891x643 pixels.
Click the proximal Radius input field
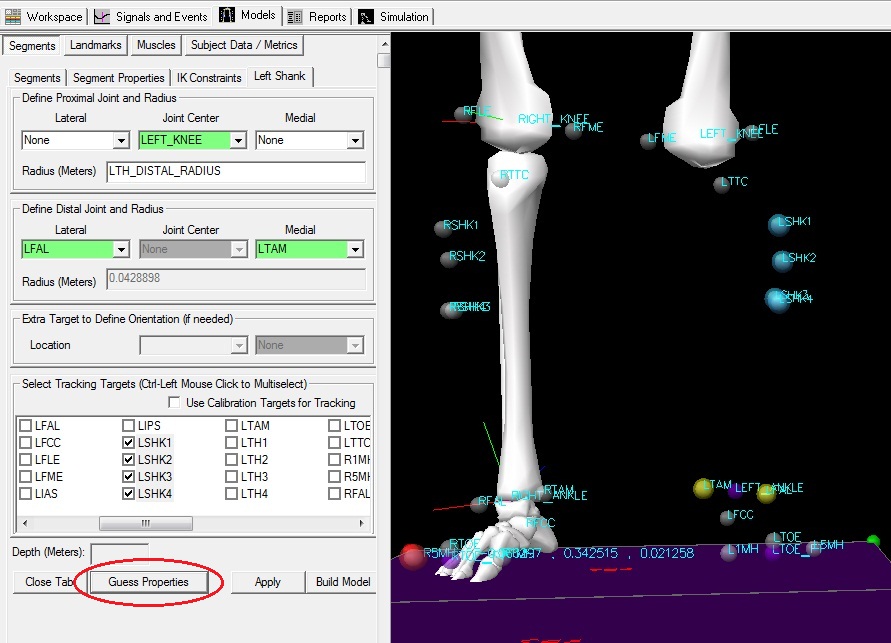[235, 171]
